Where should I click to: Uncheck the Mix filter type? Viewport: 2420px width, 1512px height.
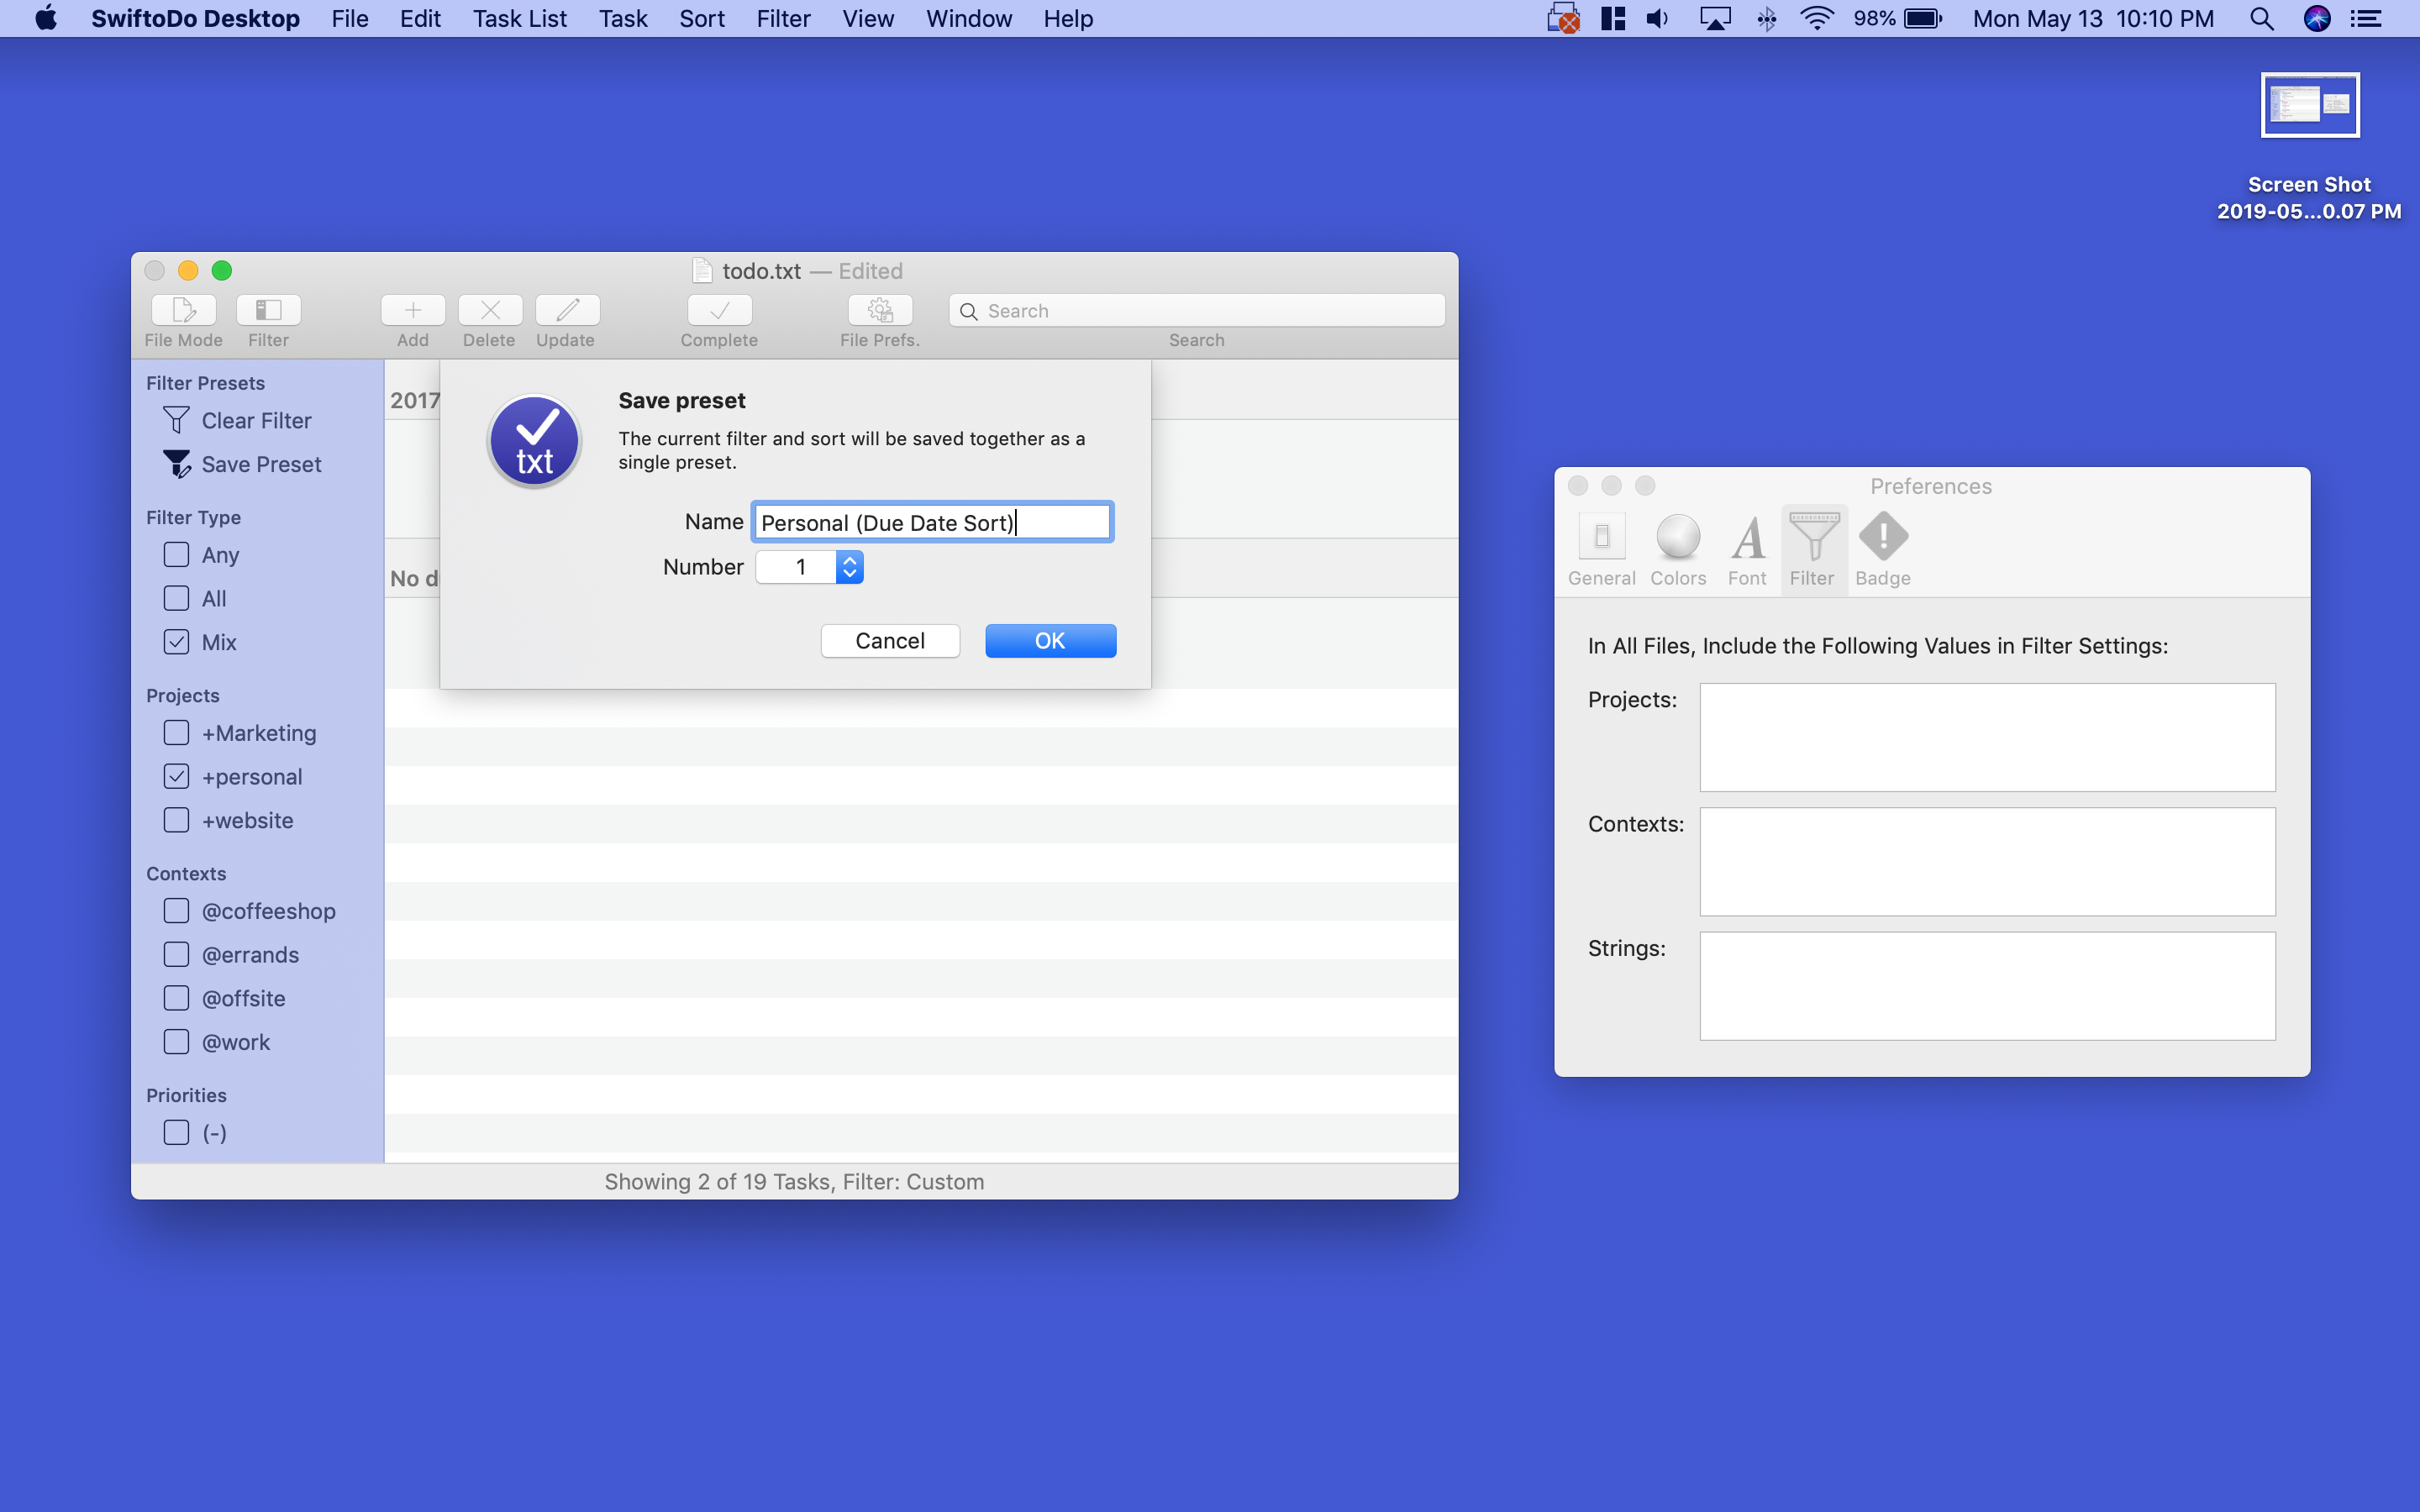pos(176,641)
